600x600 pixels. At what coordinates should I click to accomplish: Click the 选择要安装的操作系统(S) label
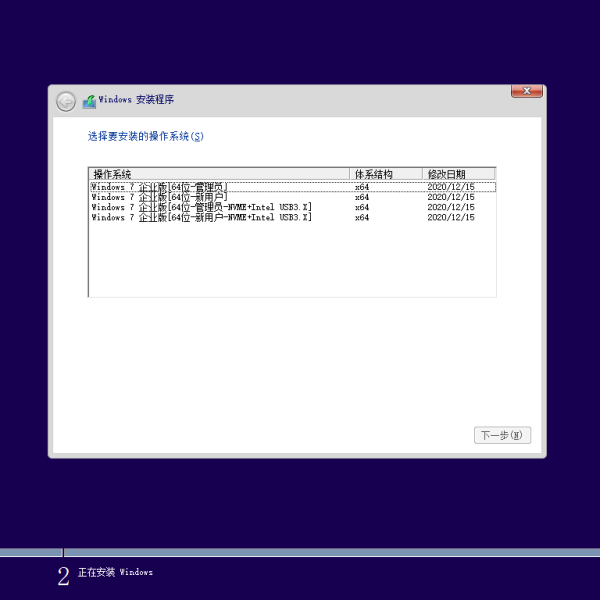[x=145, y=136]
